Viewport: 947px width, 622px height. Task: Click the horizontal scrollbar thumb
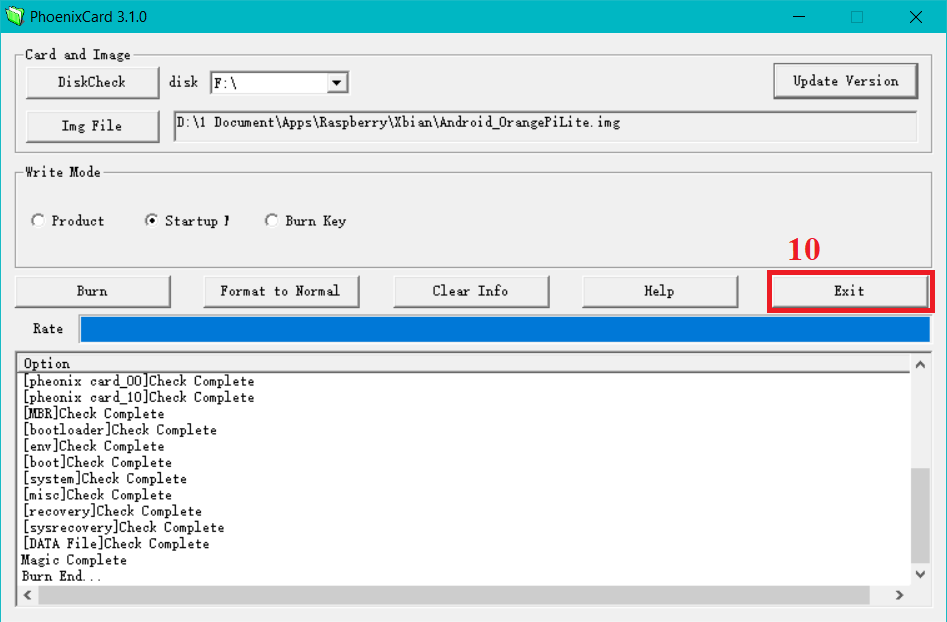pos(454,595)
